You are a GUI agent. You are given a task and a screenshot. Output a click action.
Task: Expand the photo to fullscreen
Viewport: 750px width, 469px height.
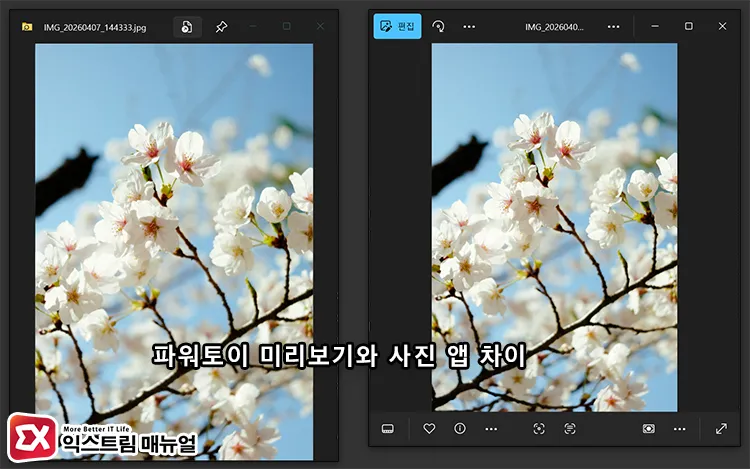pyautogui.click(x=721, y=429)
